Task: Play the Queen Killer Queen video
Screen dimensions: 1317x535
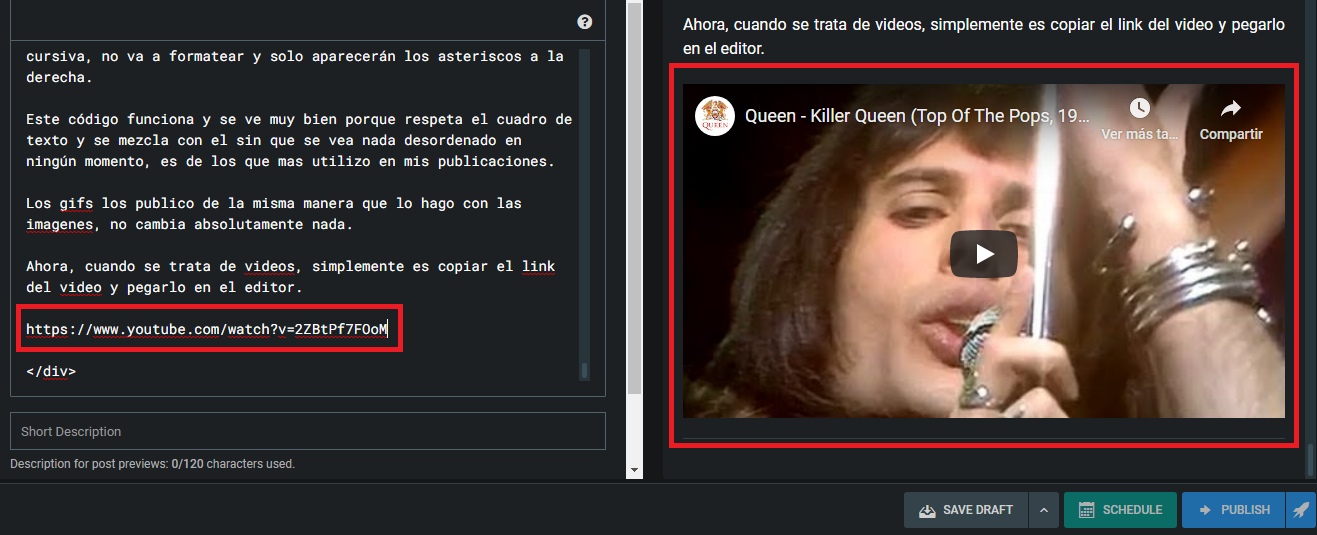Action: (984, 254)
